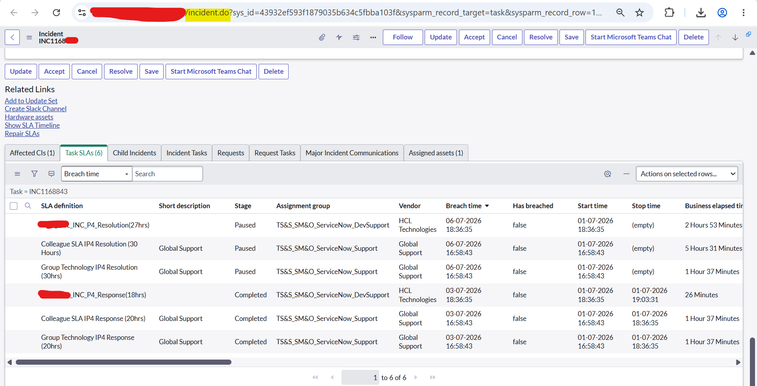757x386 pixels.
Task: Focus the list Search input field
Action: (x=168, y=174)
